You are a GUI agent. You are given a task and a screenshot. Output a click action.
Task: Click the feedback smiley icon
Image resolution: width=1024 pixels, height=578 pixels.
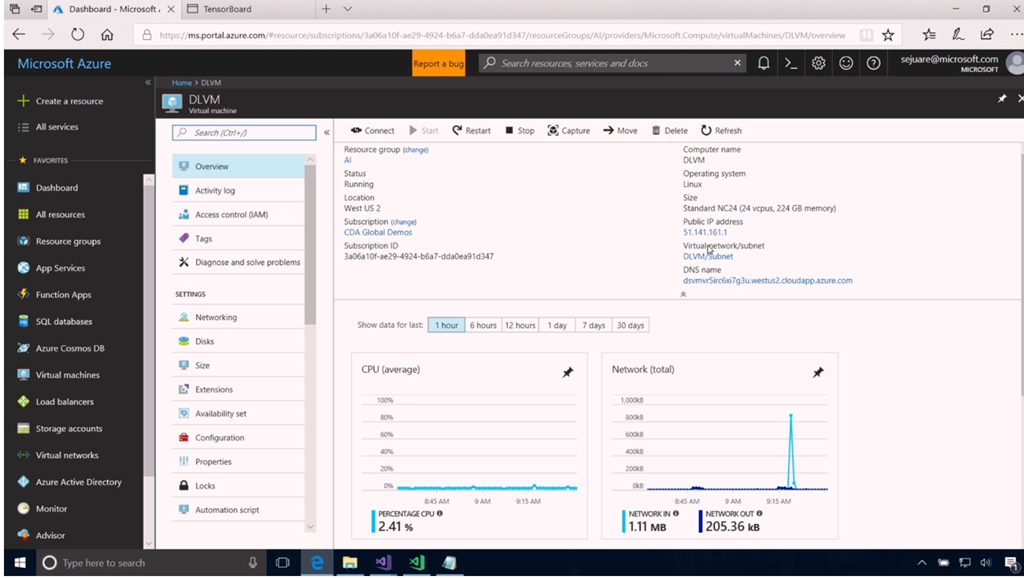pos(846,63)
